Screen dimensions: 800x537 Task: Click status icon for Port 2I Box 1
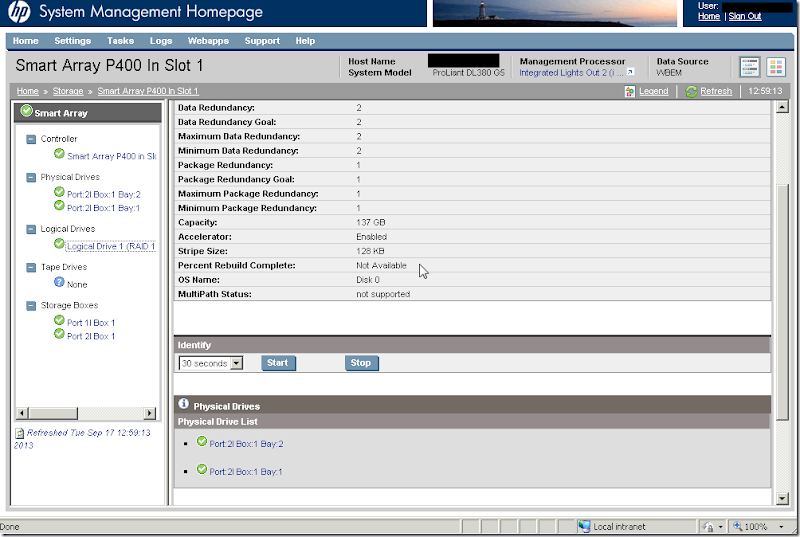59,334
